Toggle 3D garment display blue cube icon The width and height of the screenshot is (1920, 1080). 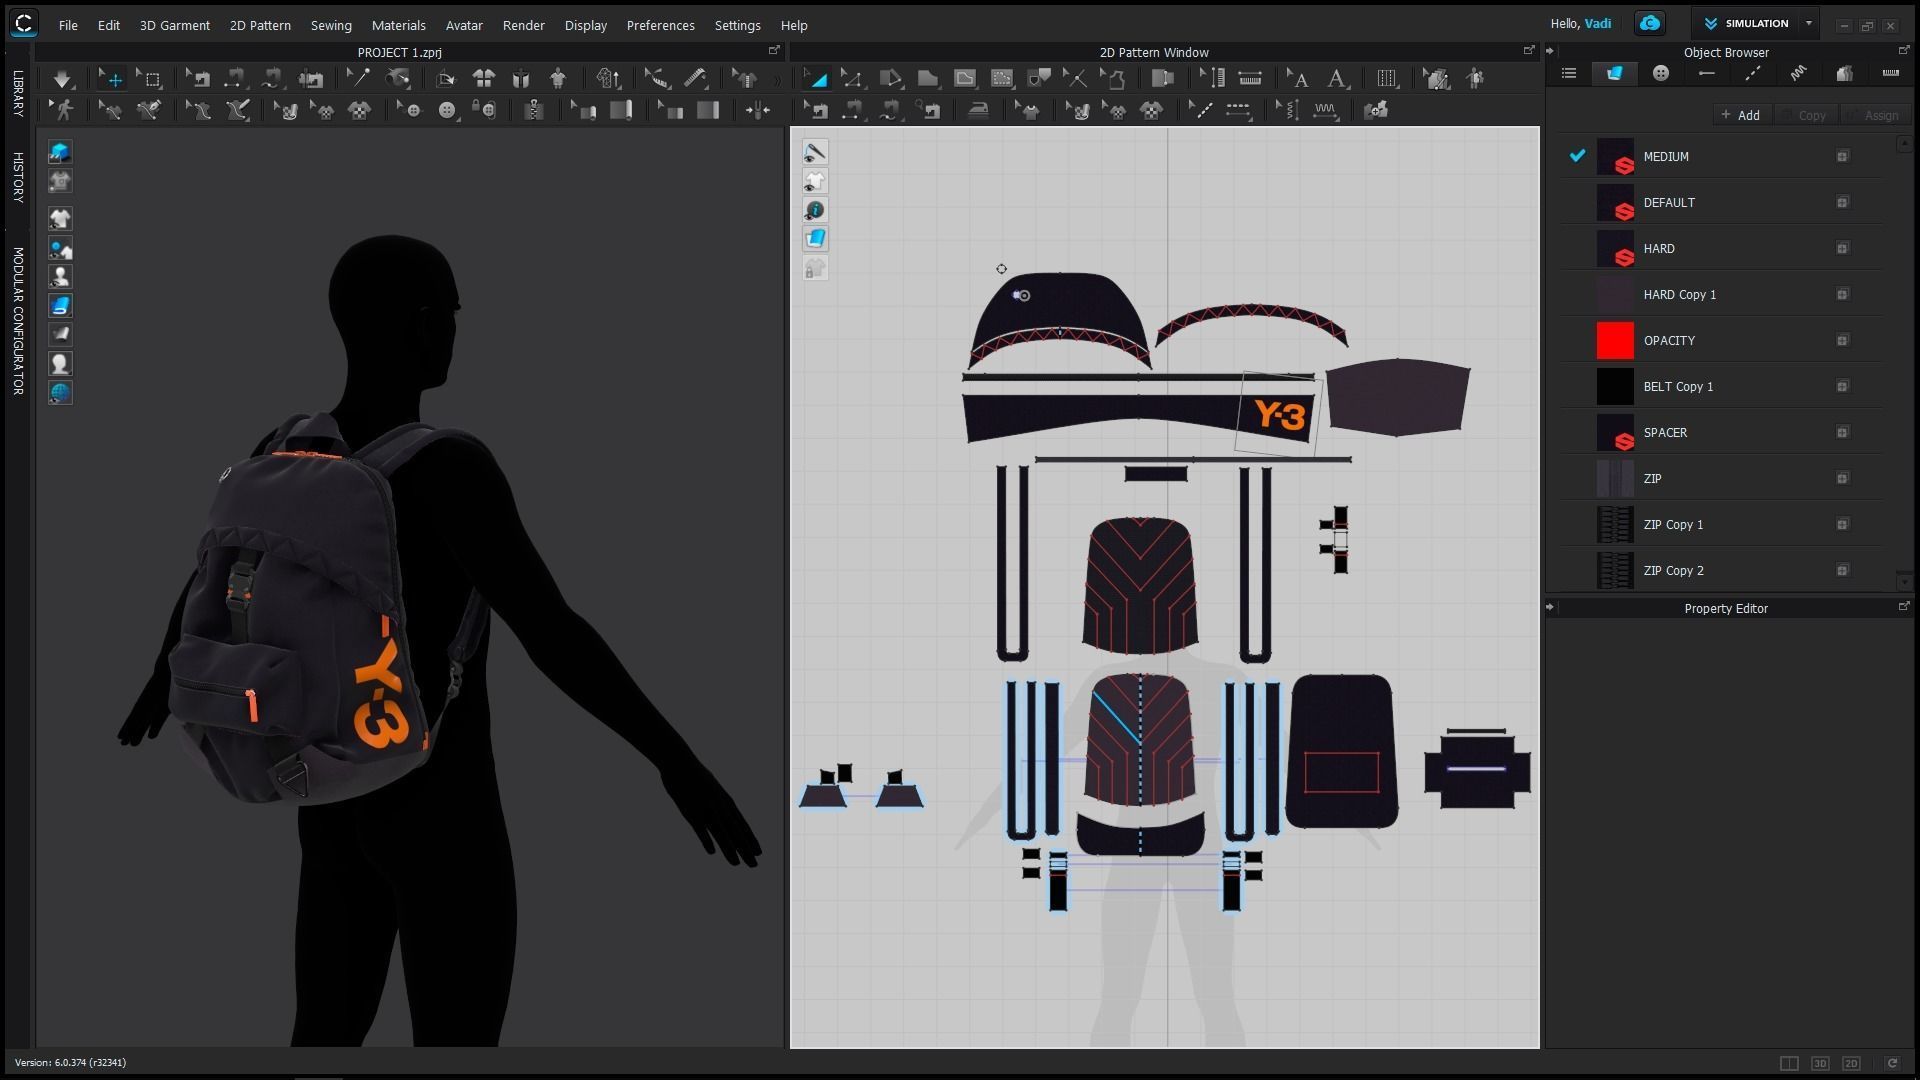(60, 152)
